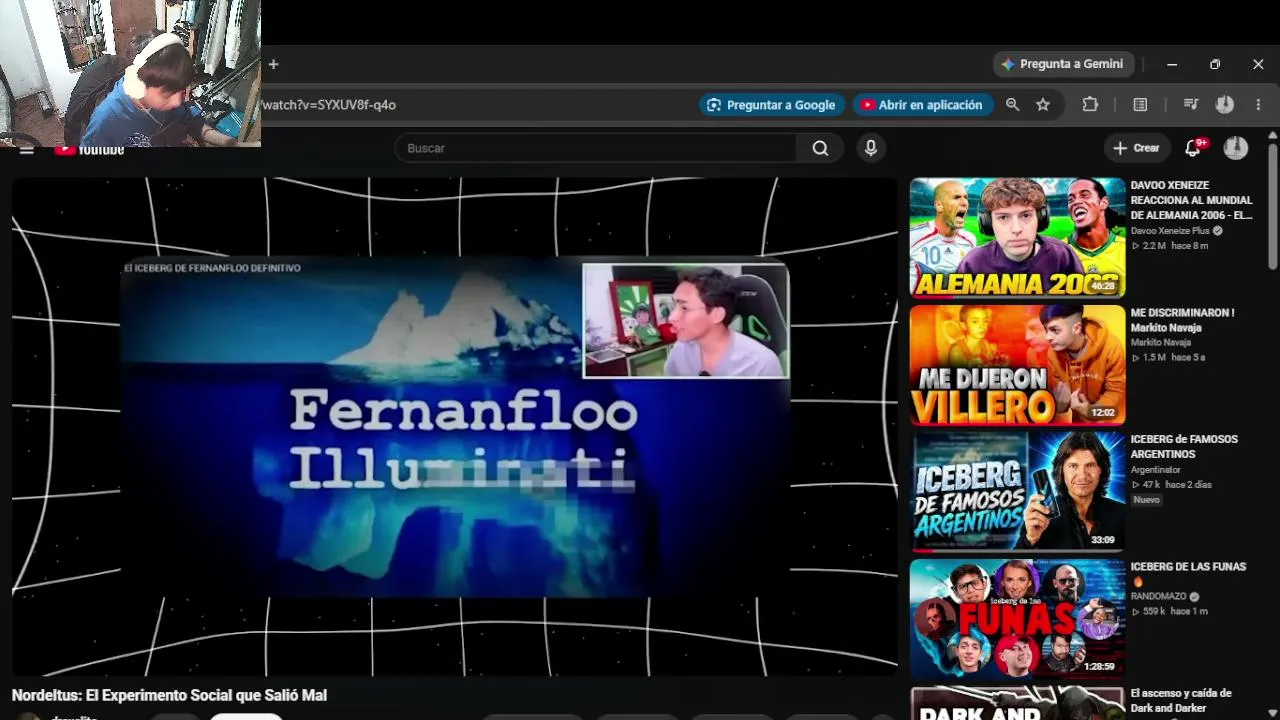Click the main video player
Viewport: 1280px width, 720px height.
point(455,427)
